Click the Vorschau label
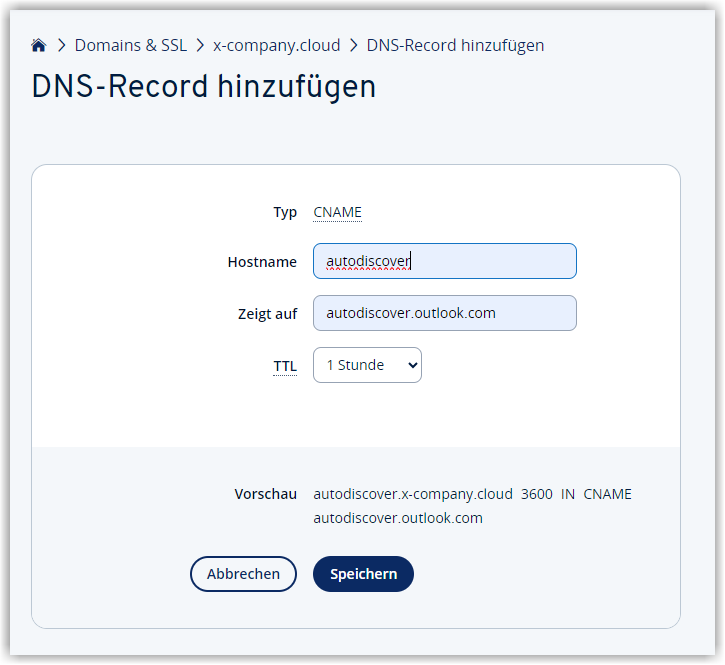Viewport: 725px width, 665px height. pyautogui.click(x=265, y=494)
